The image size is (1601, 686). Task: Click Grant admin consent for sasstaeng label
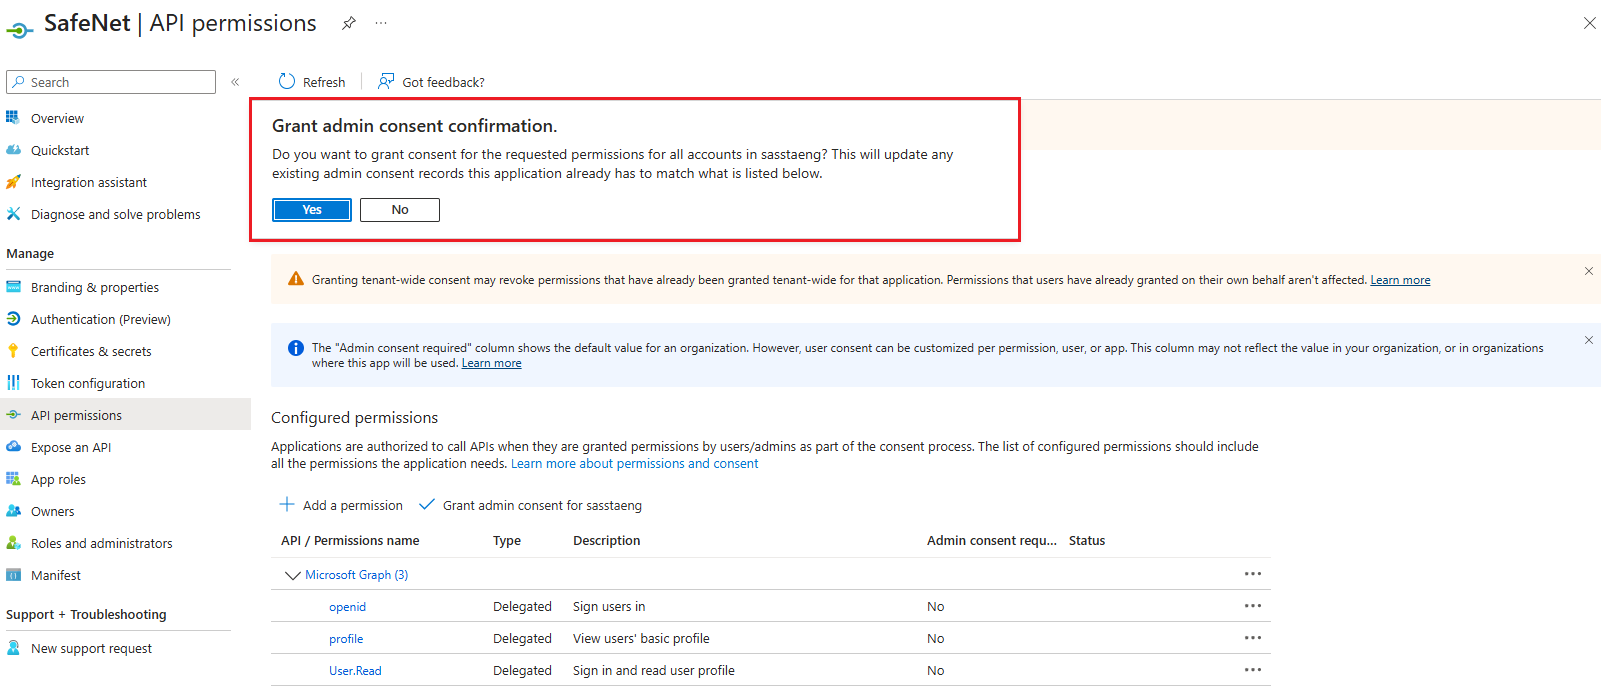pos(542,505)
